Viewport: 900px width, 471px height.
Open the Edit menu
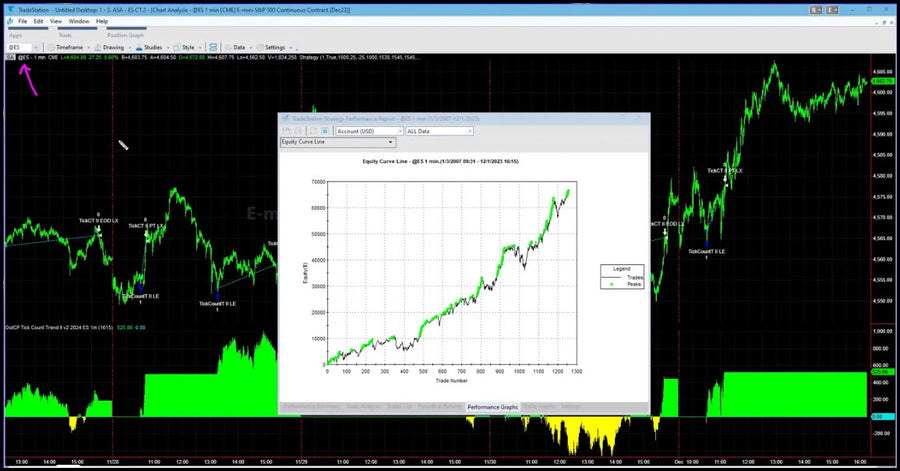coord(38,21)
